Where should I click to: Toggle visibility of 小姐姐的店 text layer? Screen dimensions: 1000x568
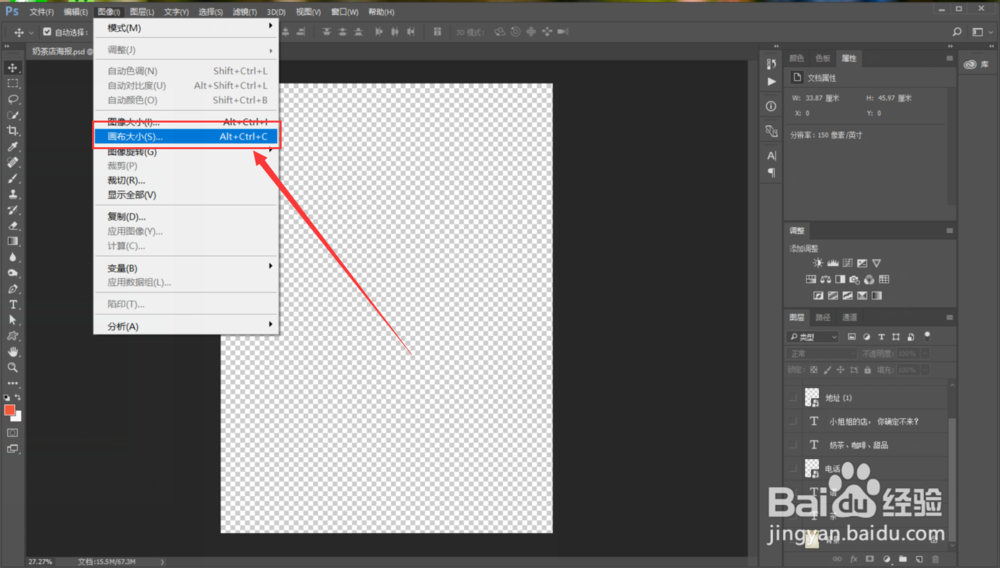tap(793, 421)
